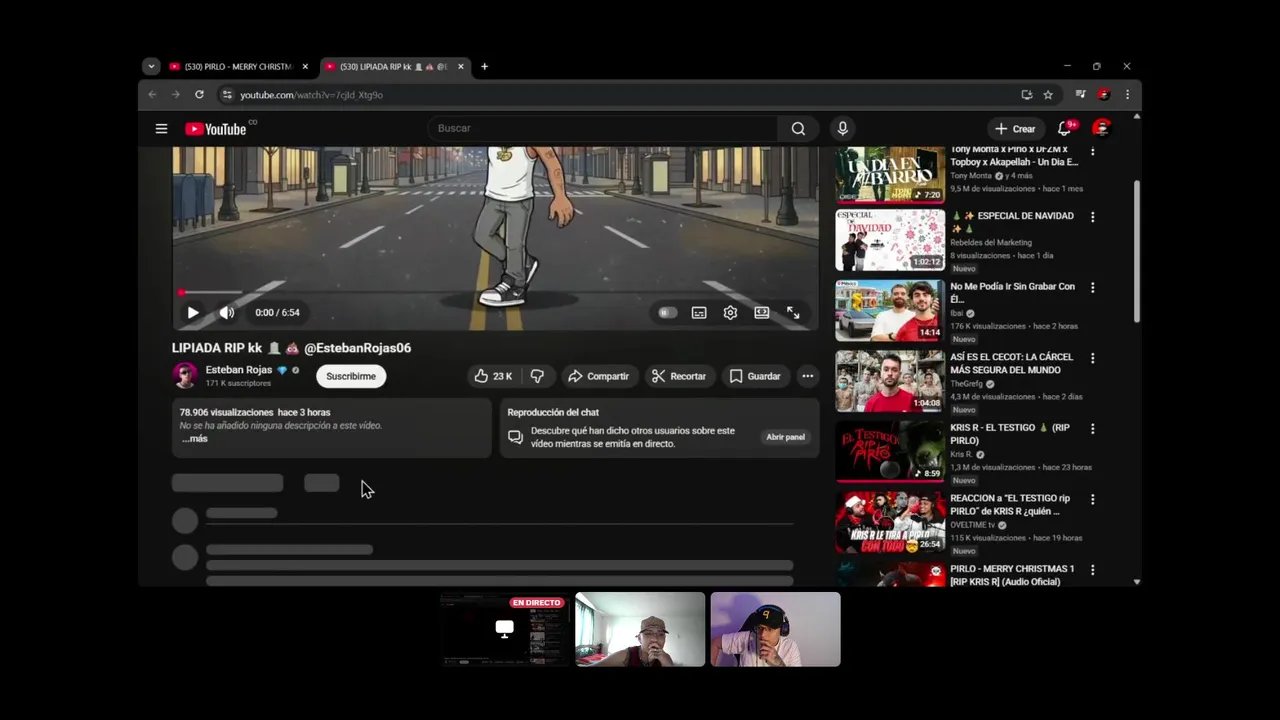
Task: Open the ASÍ ES EL CECOT thumbnail
Action: click(x=890, y=381)
